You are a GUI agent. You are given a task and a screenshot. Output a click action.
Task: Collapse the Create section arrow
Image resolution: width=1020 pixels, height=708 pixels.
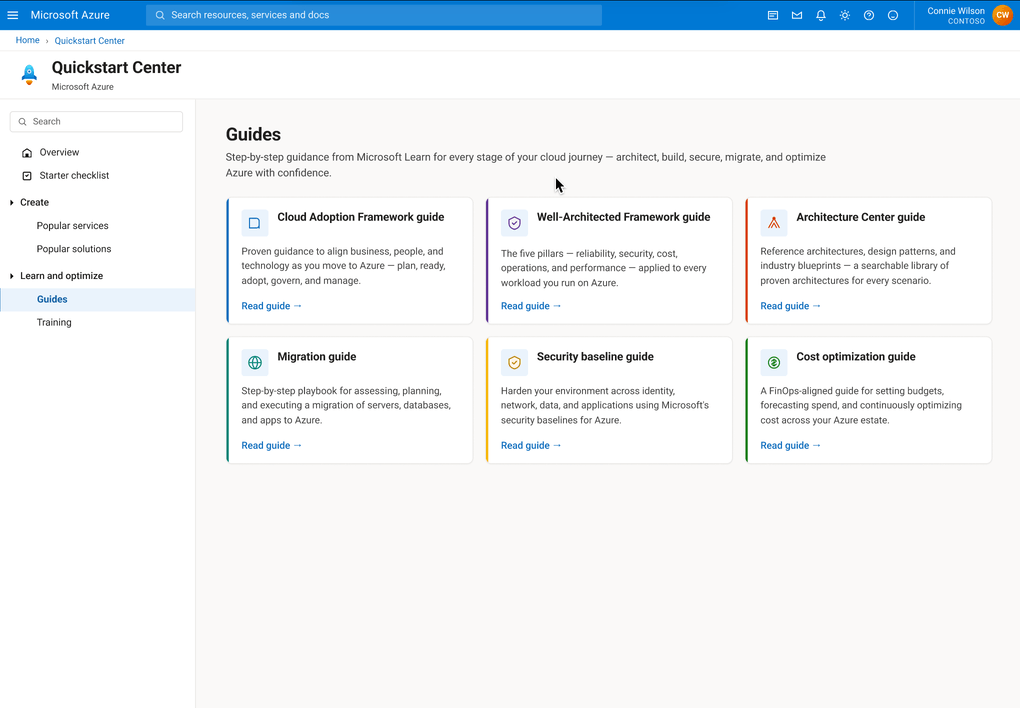[x=12, y=202]
